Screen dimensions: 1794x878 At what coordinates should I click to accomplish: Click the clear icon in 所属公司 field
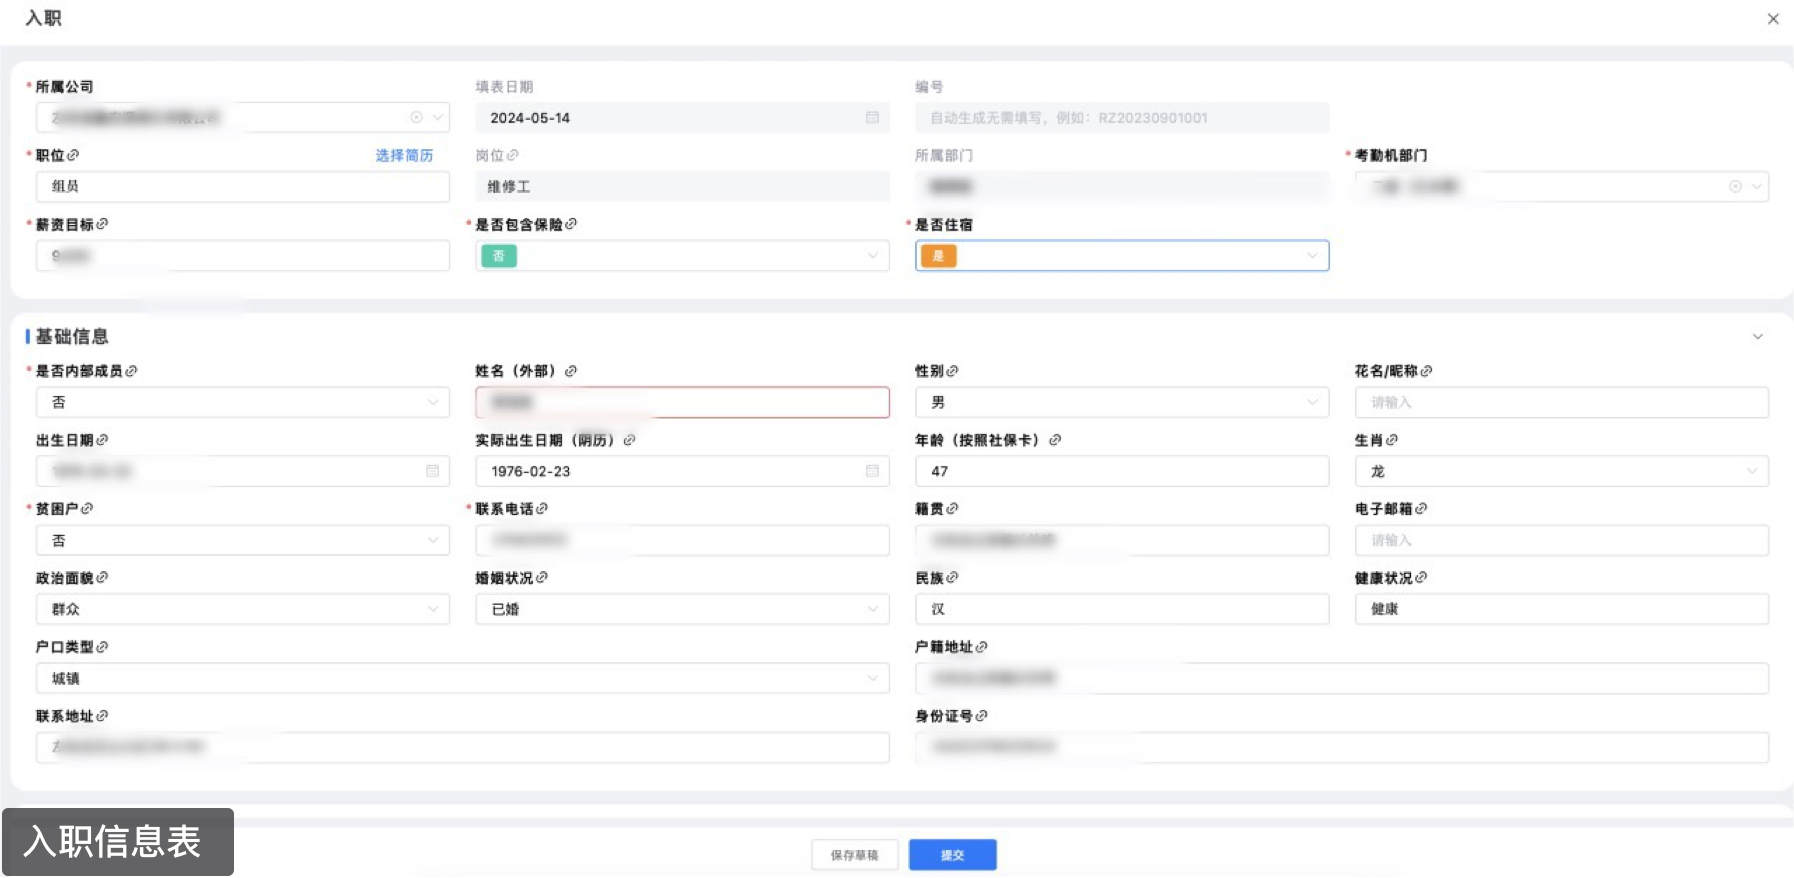417,117
